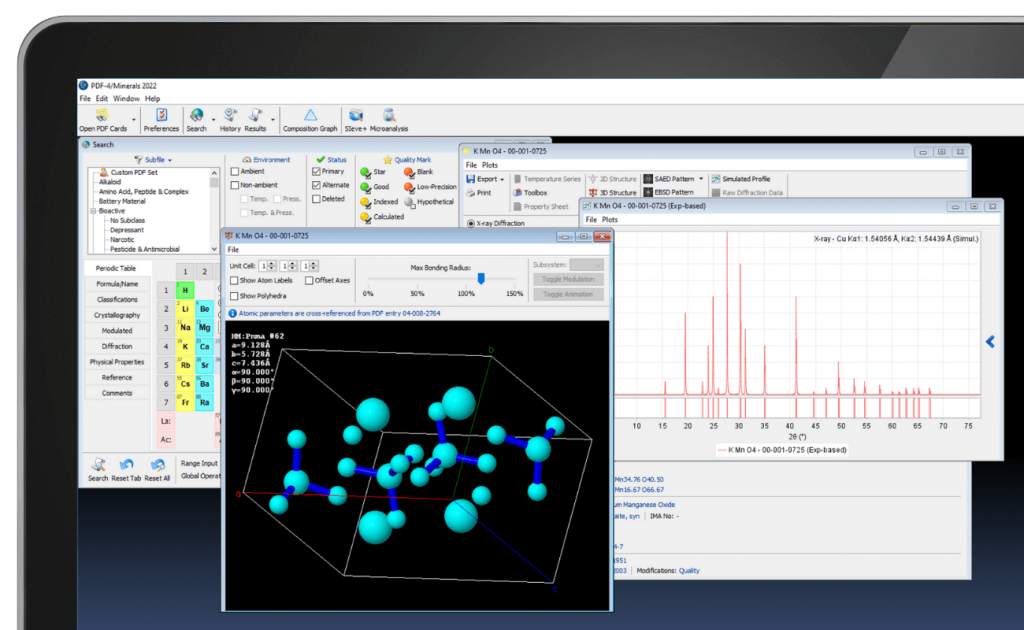Select the X-ray Diffraction radio button
This screenshot has width=1024, height=630.
pyautogui.click(x=471, y=223)
